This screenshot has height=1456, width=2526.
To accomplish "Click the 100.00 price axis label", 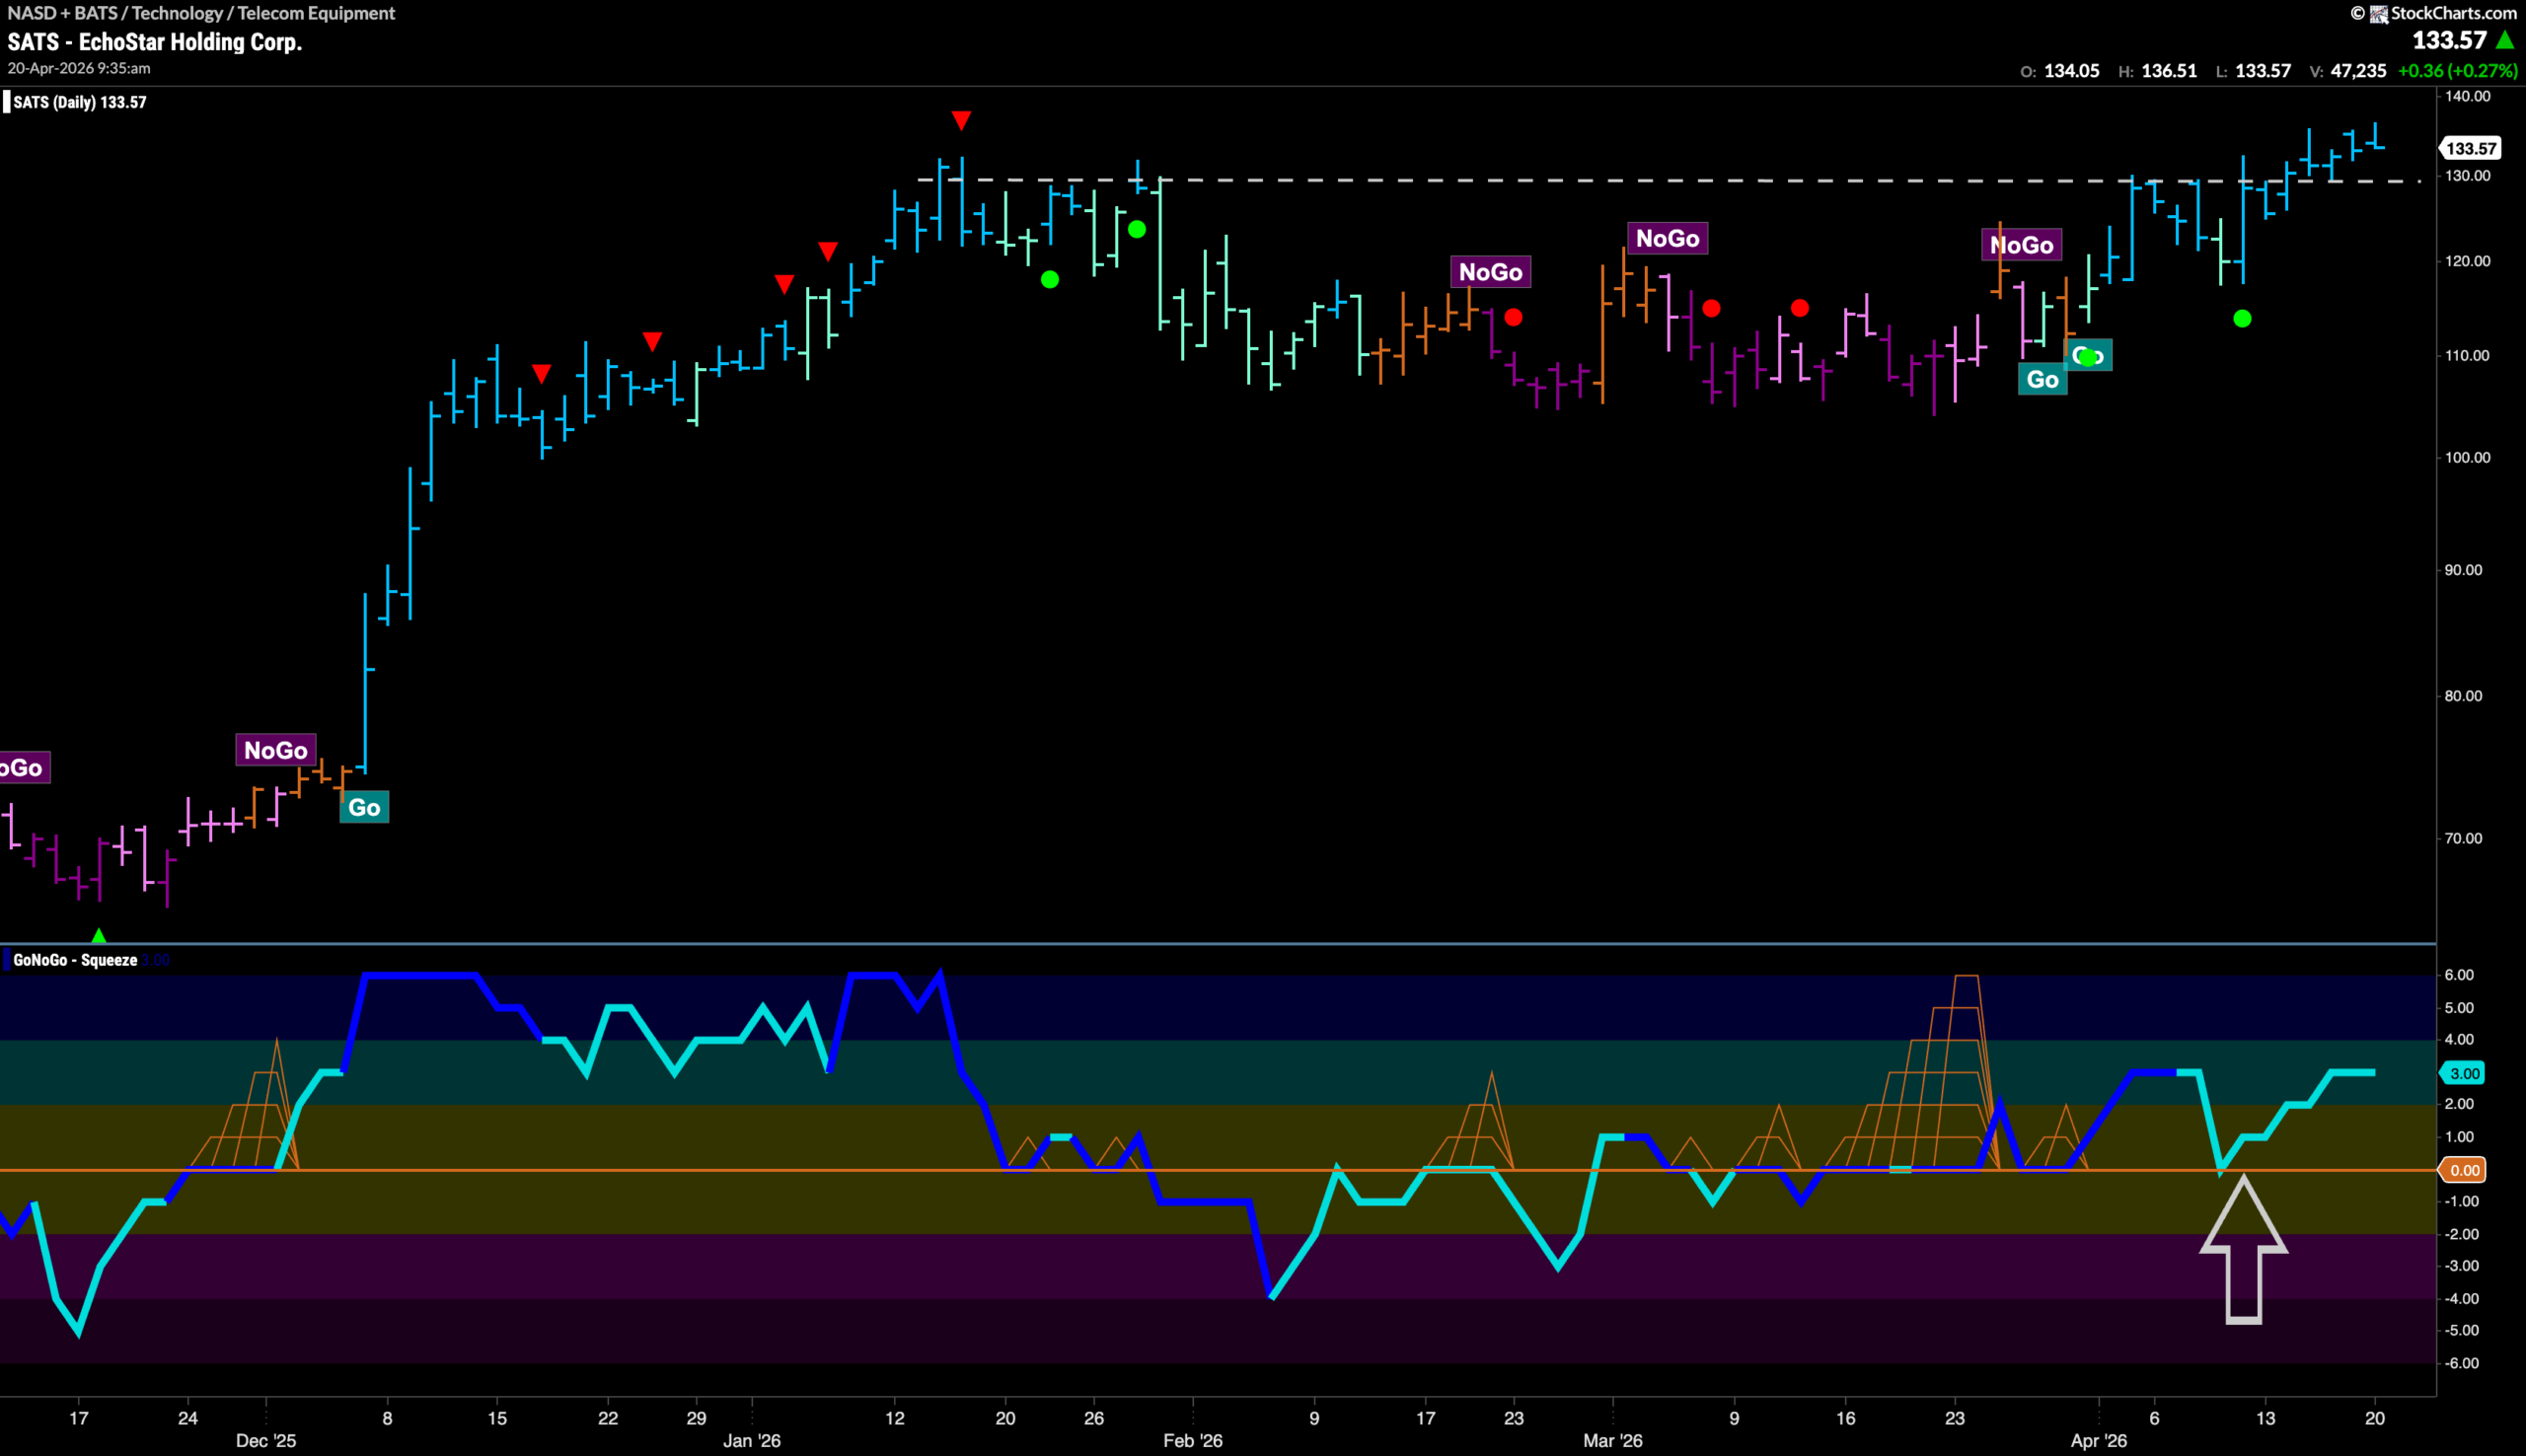I will pos(2467,457).
